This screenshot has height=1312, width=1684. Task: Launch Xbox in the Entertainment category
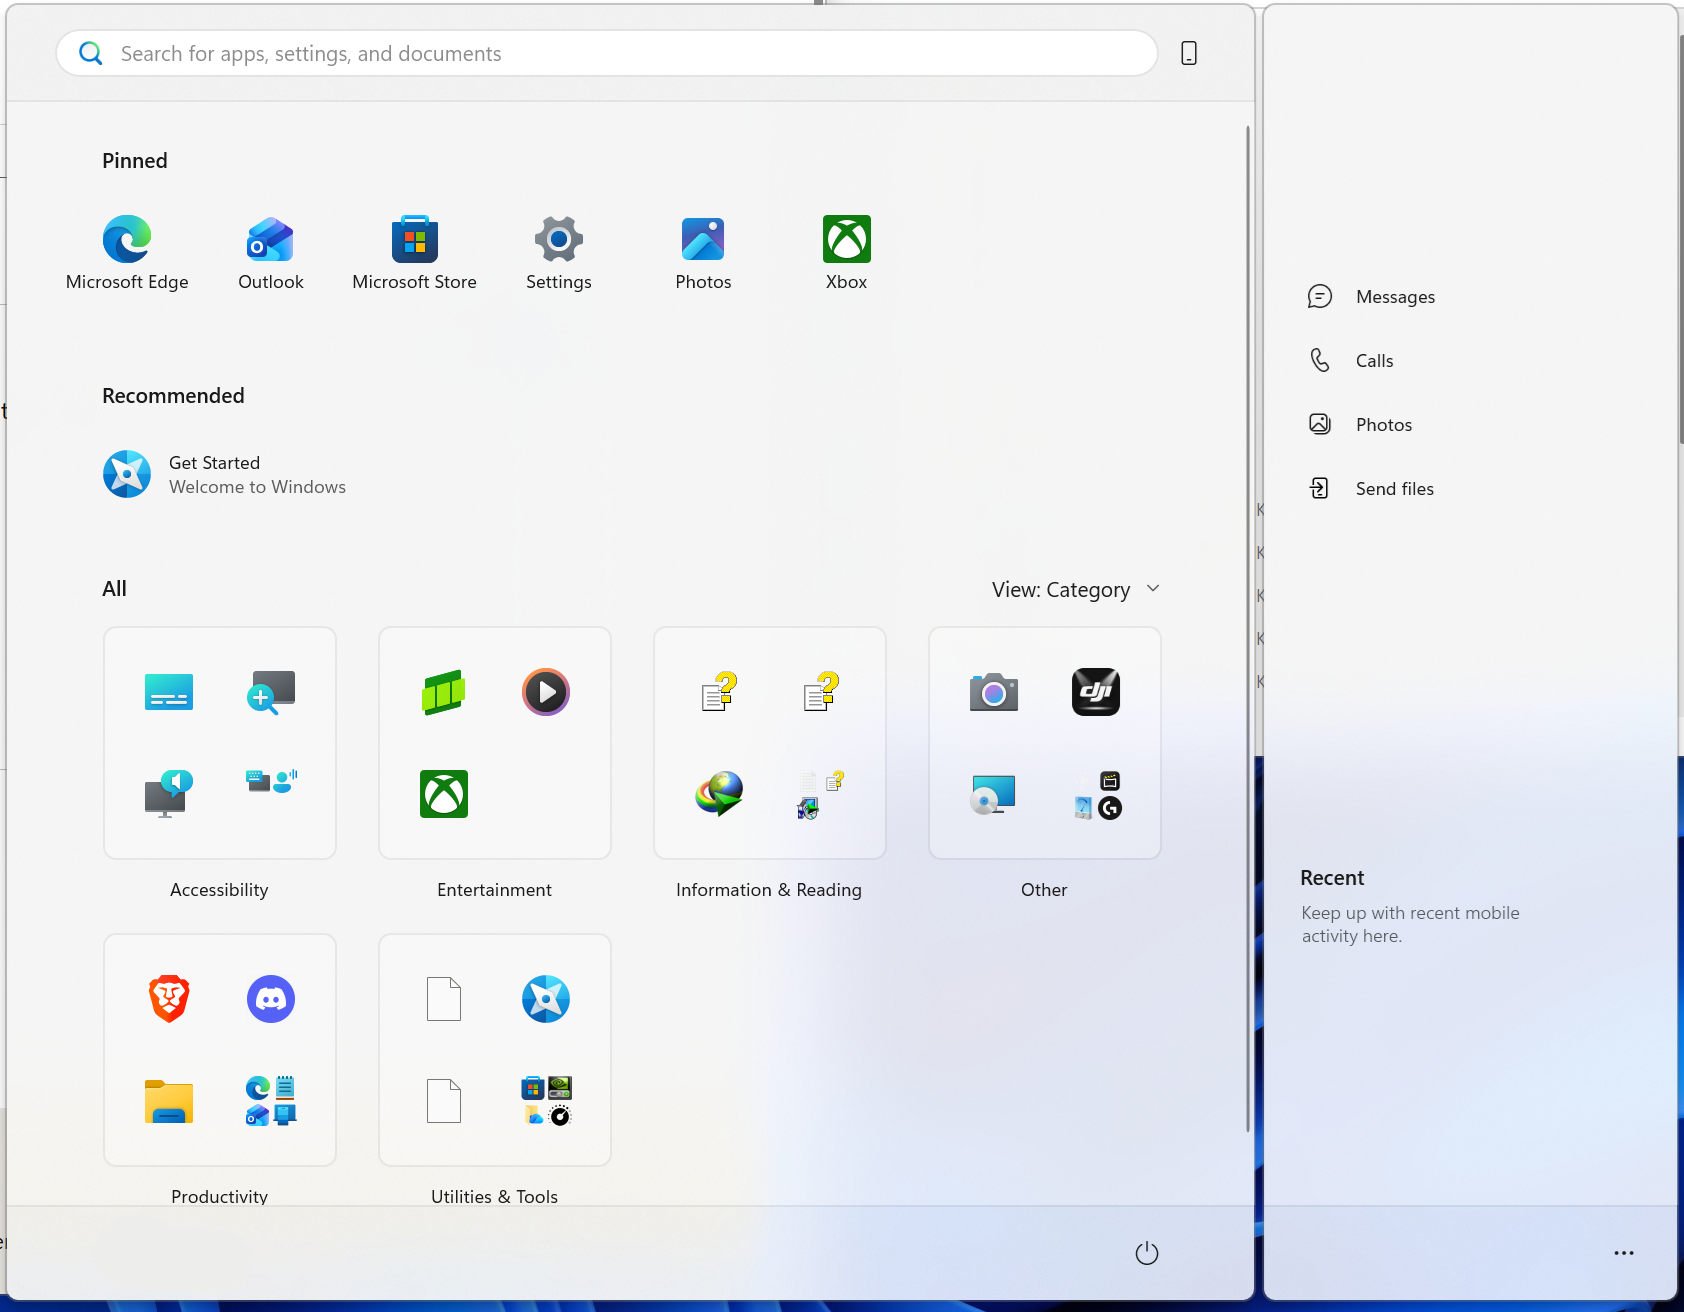point(444,794)
